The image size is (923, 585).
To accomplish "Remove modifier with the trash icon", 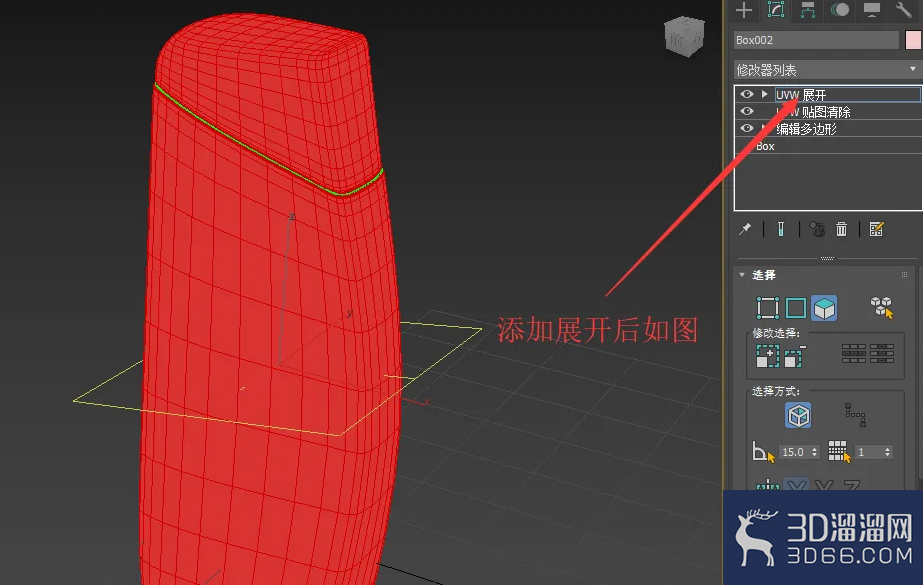I will click(841, 229).
